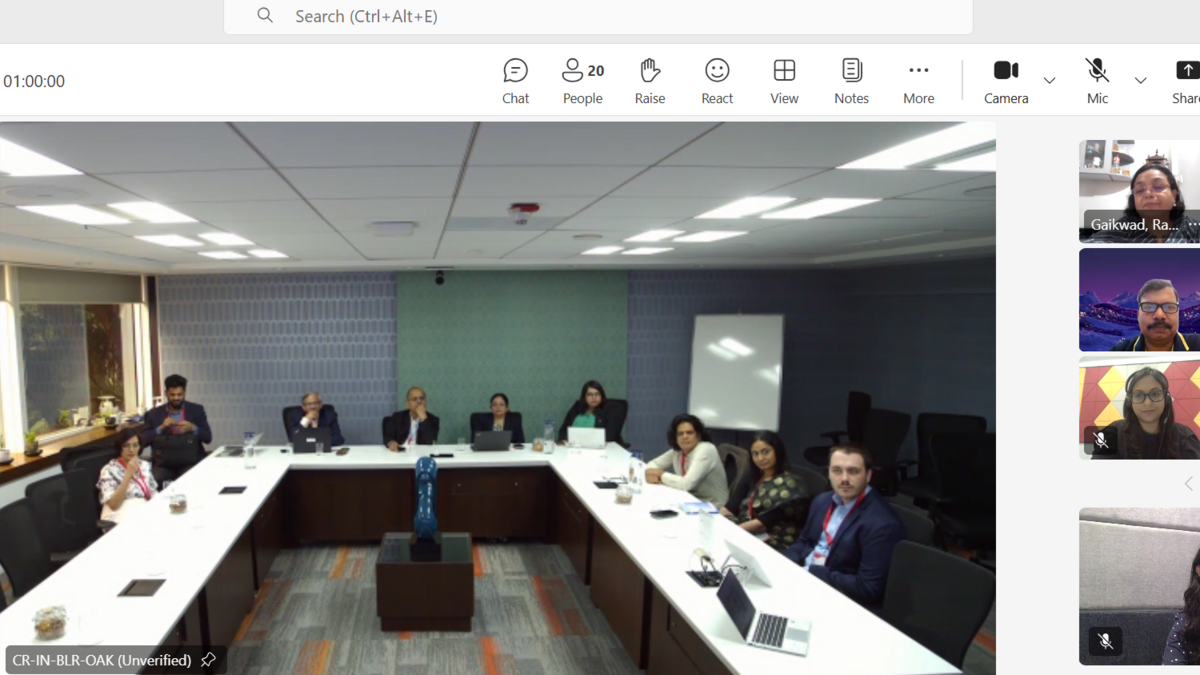
Task: Click into the Search (Ctrl+Alt+E) field
Action: [x=600, y=16]
